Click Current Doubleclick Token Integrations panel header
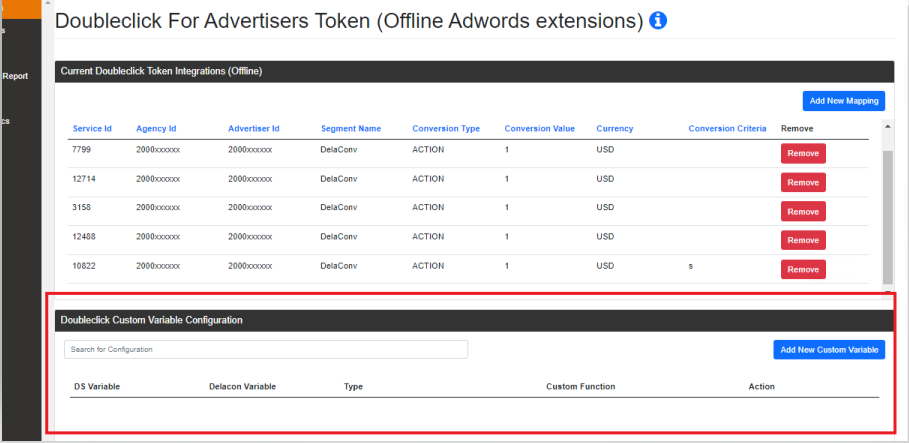The image size is (909, 443). 475,71
